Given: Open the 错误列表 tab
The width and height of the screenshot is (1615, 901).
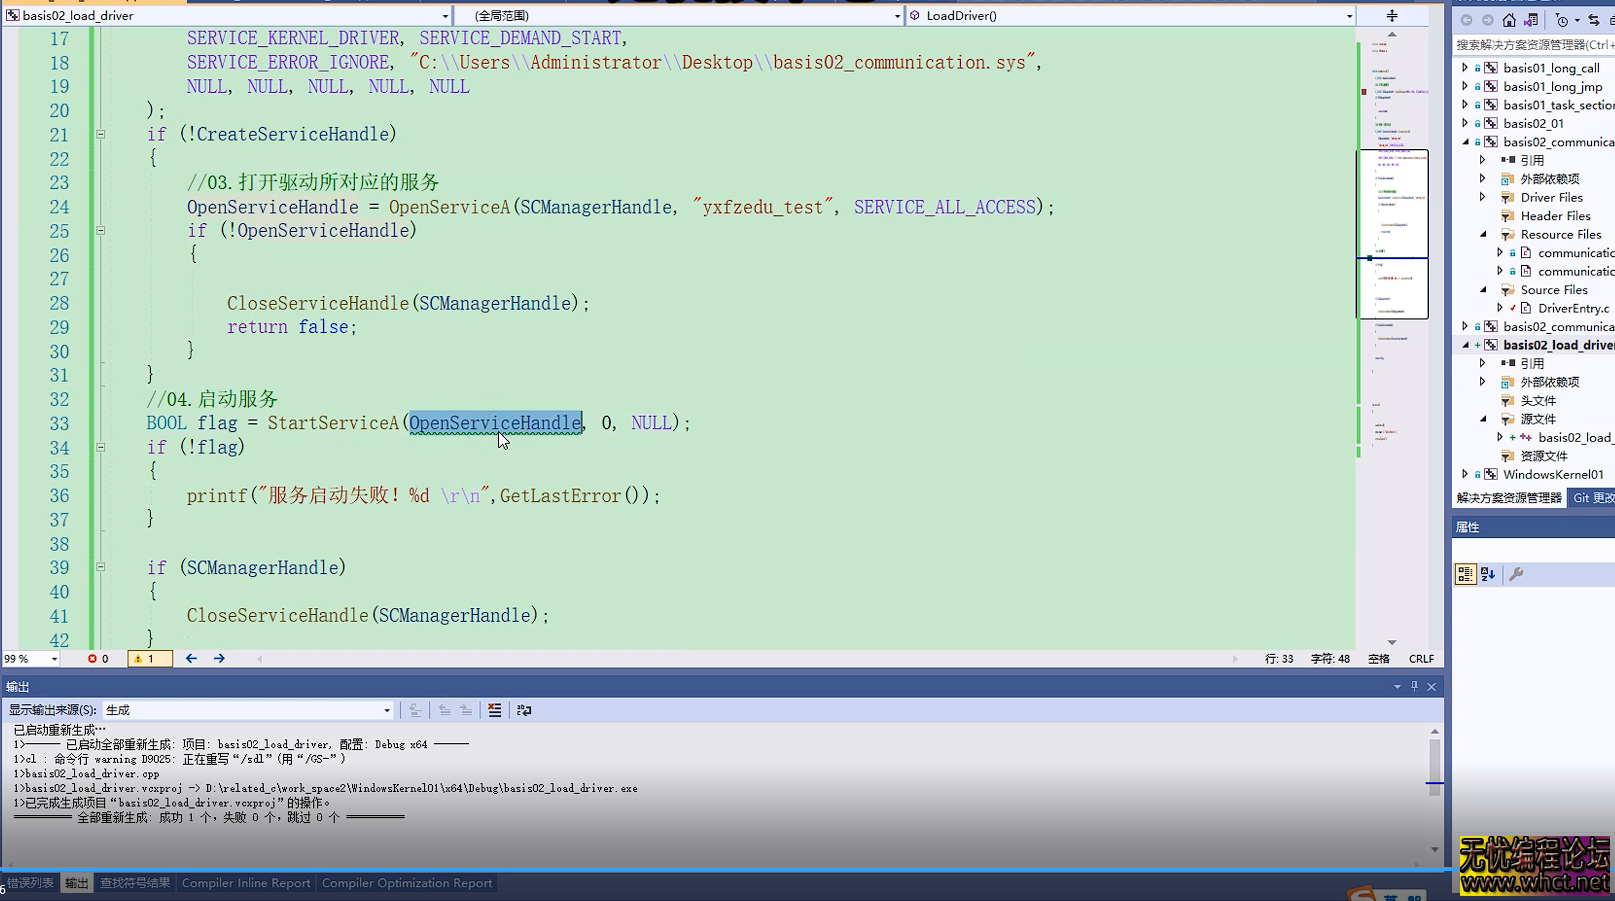Looking at the screenshot, I should [30, 883].
